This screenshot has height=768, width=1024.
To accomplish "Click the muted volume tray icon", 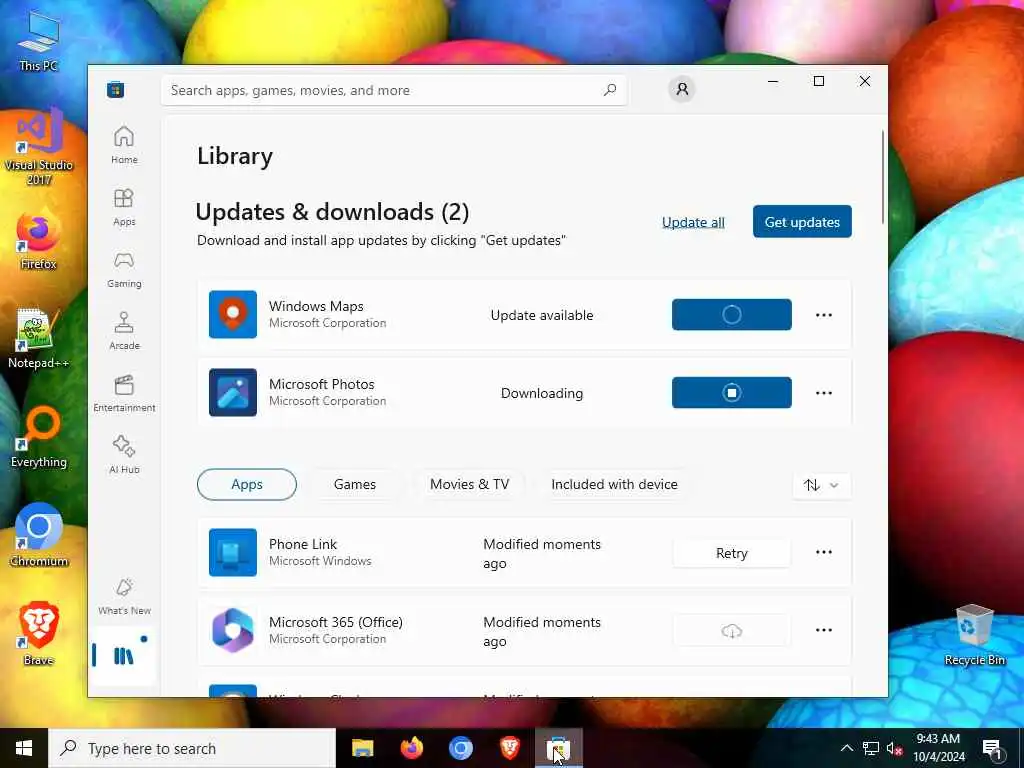I will (x=894, y=748).
